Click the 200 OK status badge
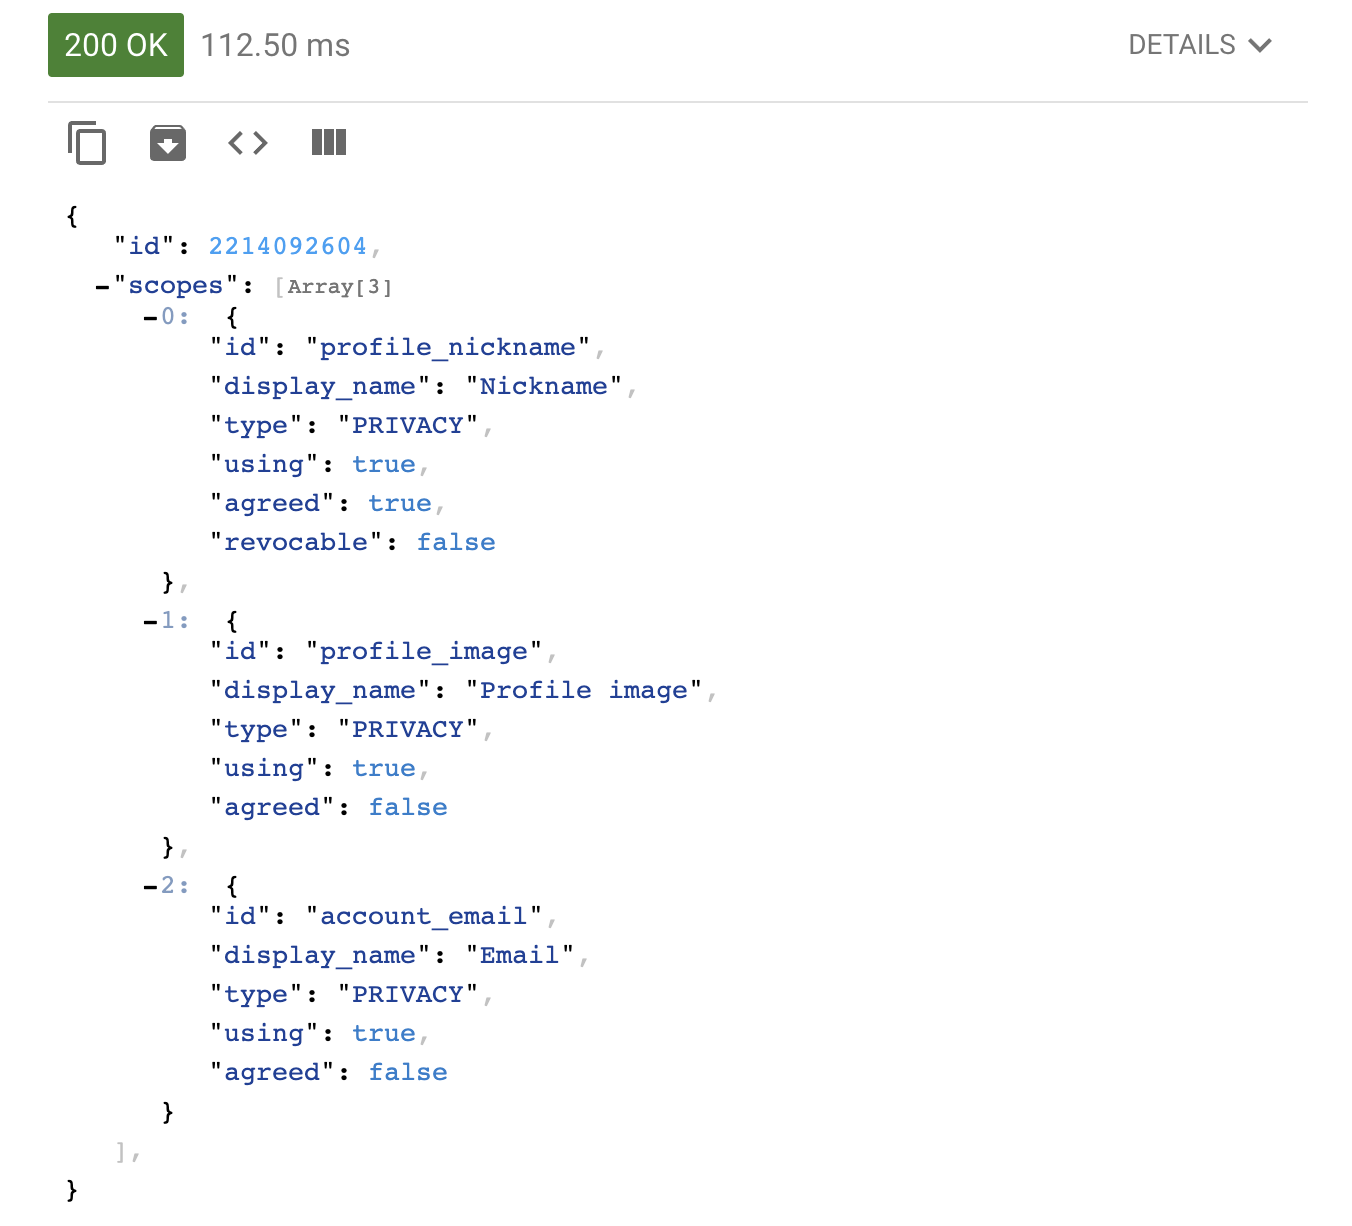 coord(116,45)
